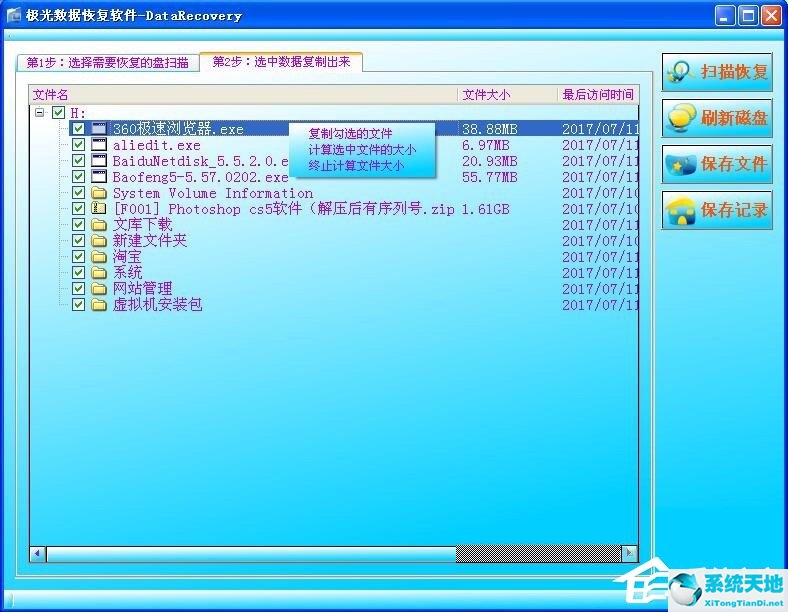Maximize the DataRecovery window
The image size is (788, 612).
[748, 16]
